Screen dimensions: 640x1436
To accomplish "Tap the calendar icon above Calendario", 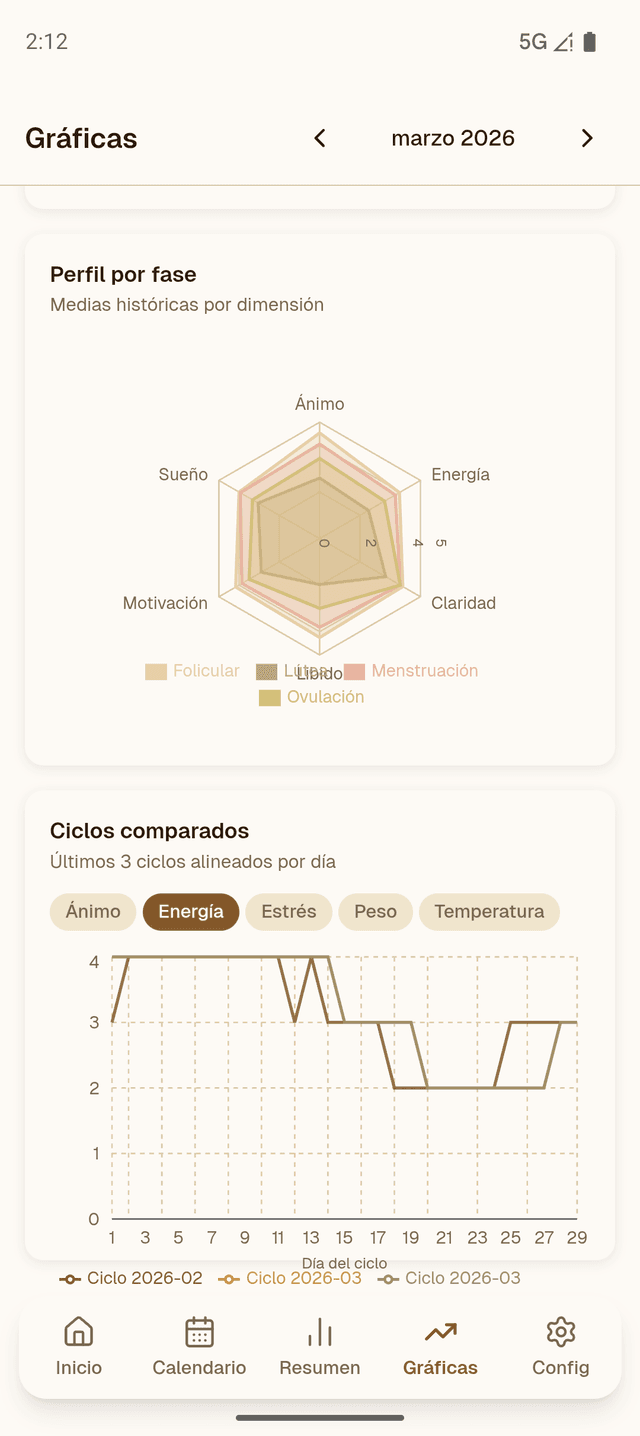I will pyautogui.click(x=198, y=1331).
